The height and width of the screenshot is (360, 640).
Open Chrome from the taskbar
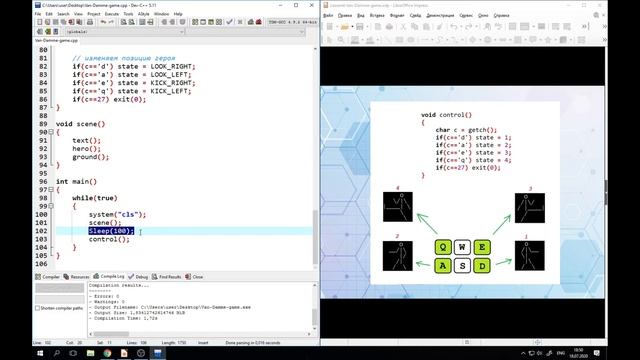point(107,353)
